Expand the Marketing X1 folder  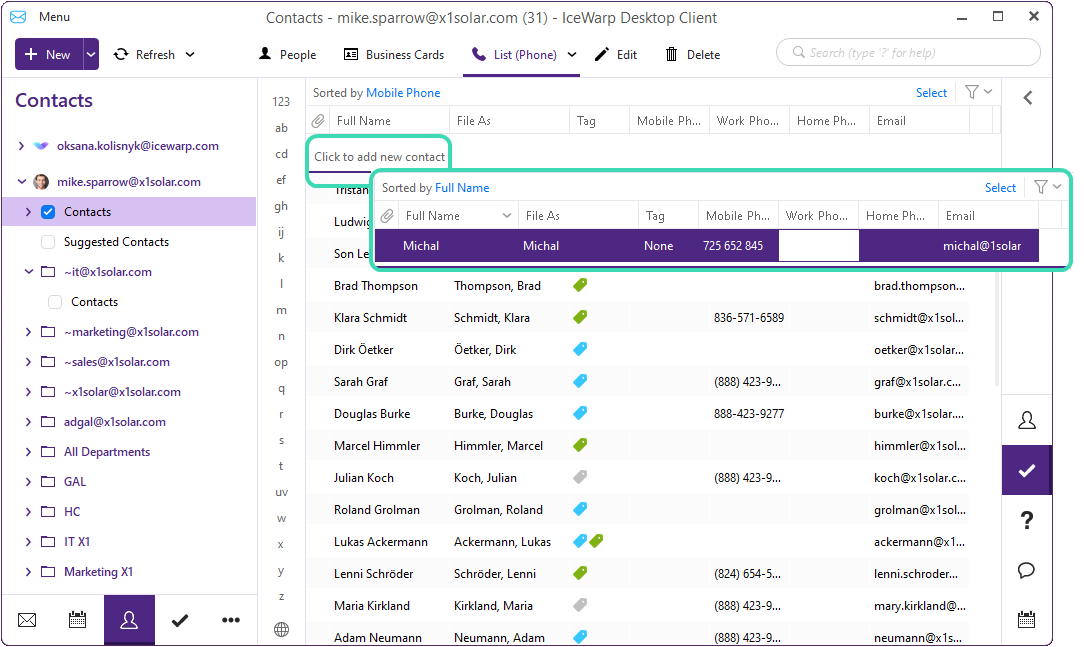point(28,572)
